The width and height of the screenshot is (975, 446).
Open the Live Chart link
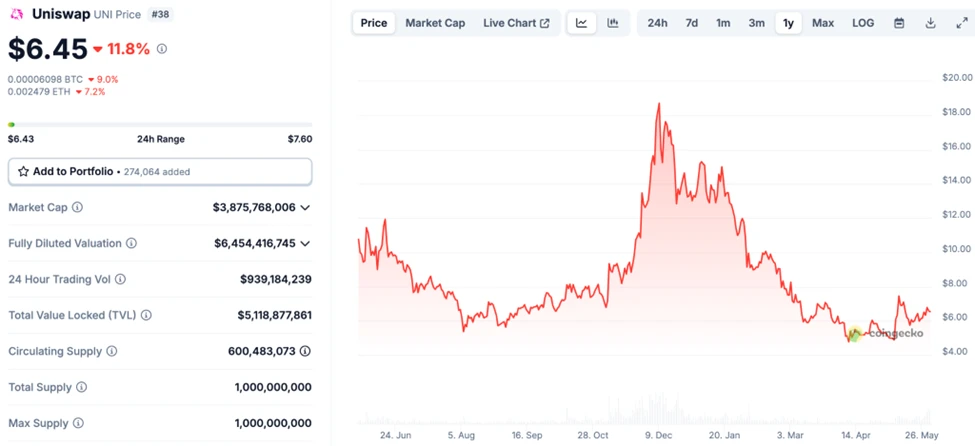pos(515,23)
